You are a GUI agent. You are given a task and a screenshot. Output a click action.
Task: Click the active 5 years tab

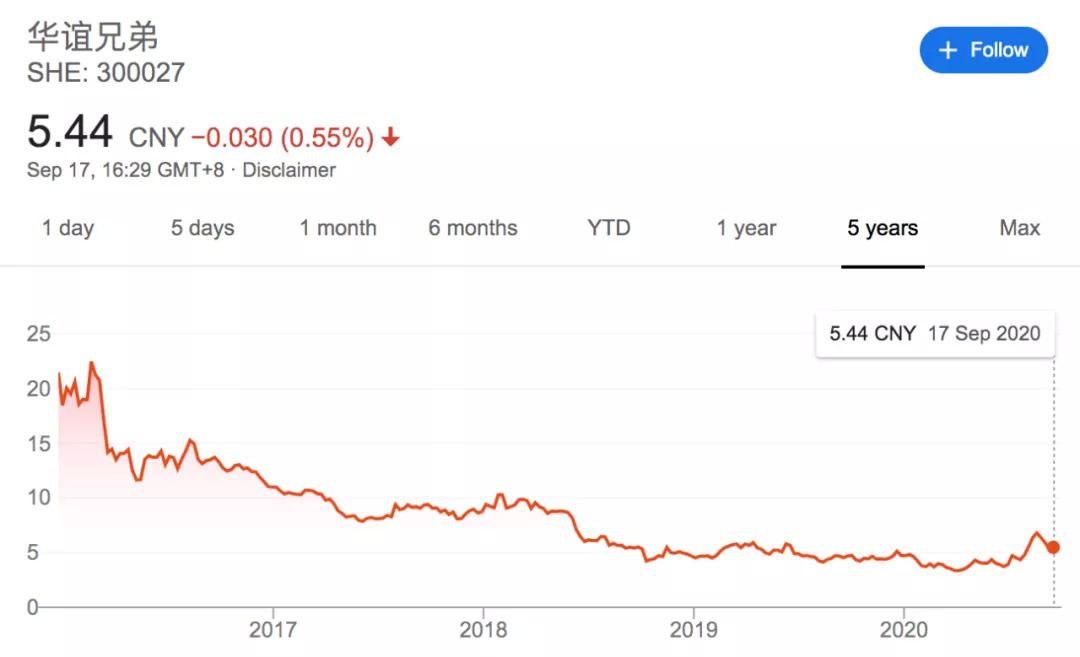click(882, 228)
